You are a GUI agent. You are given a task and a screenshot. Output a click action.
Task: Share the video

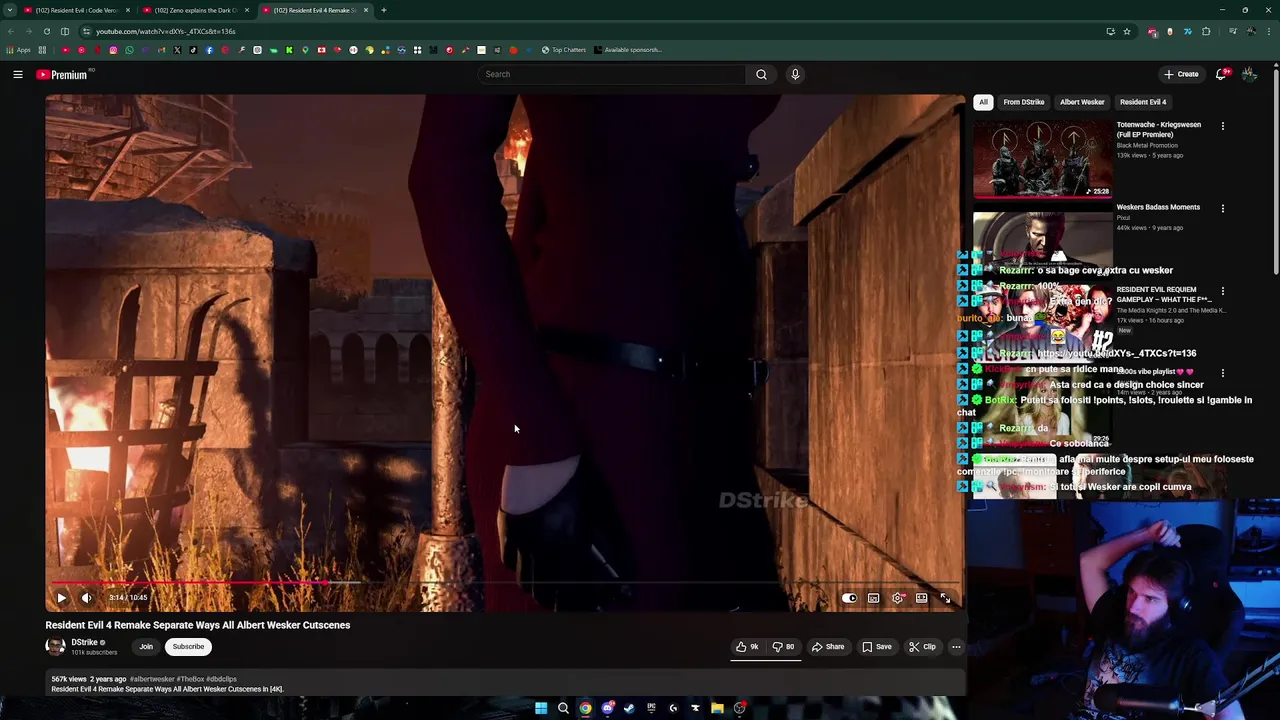coord(828,647)
